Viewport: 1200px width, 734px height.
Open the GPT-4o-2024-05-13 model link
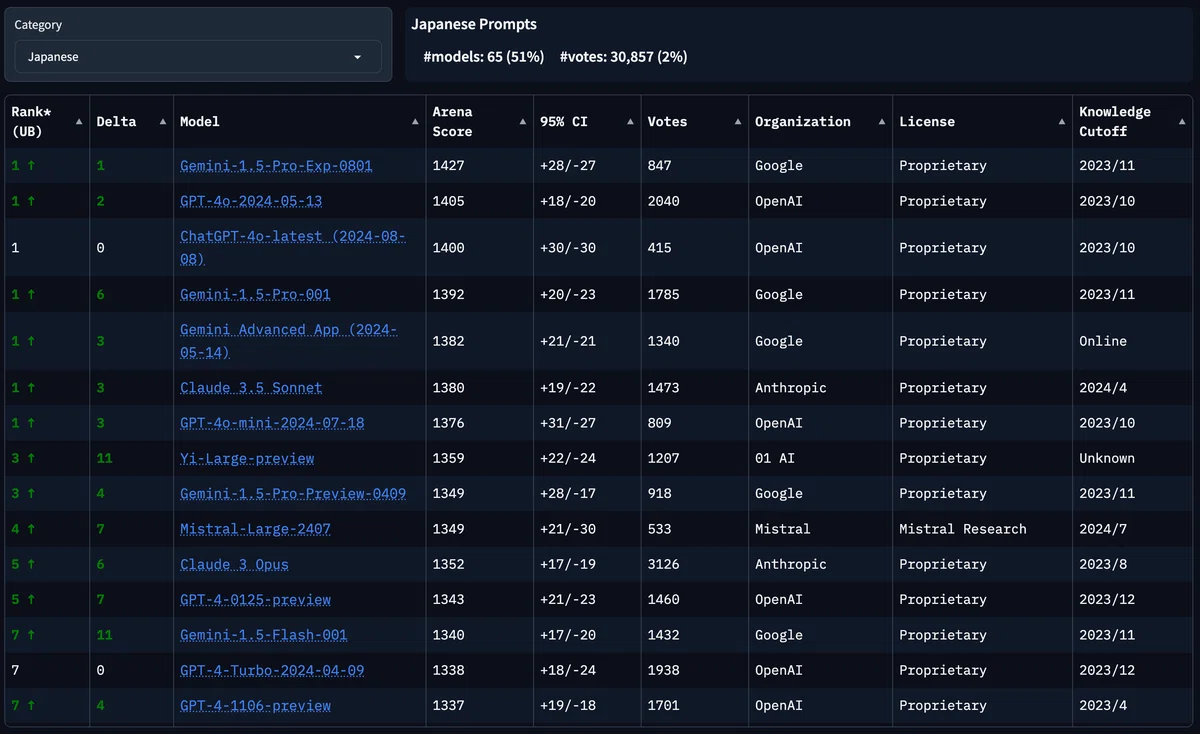click(251, 201)
